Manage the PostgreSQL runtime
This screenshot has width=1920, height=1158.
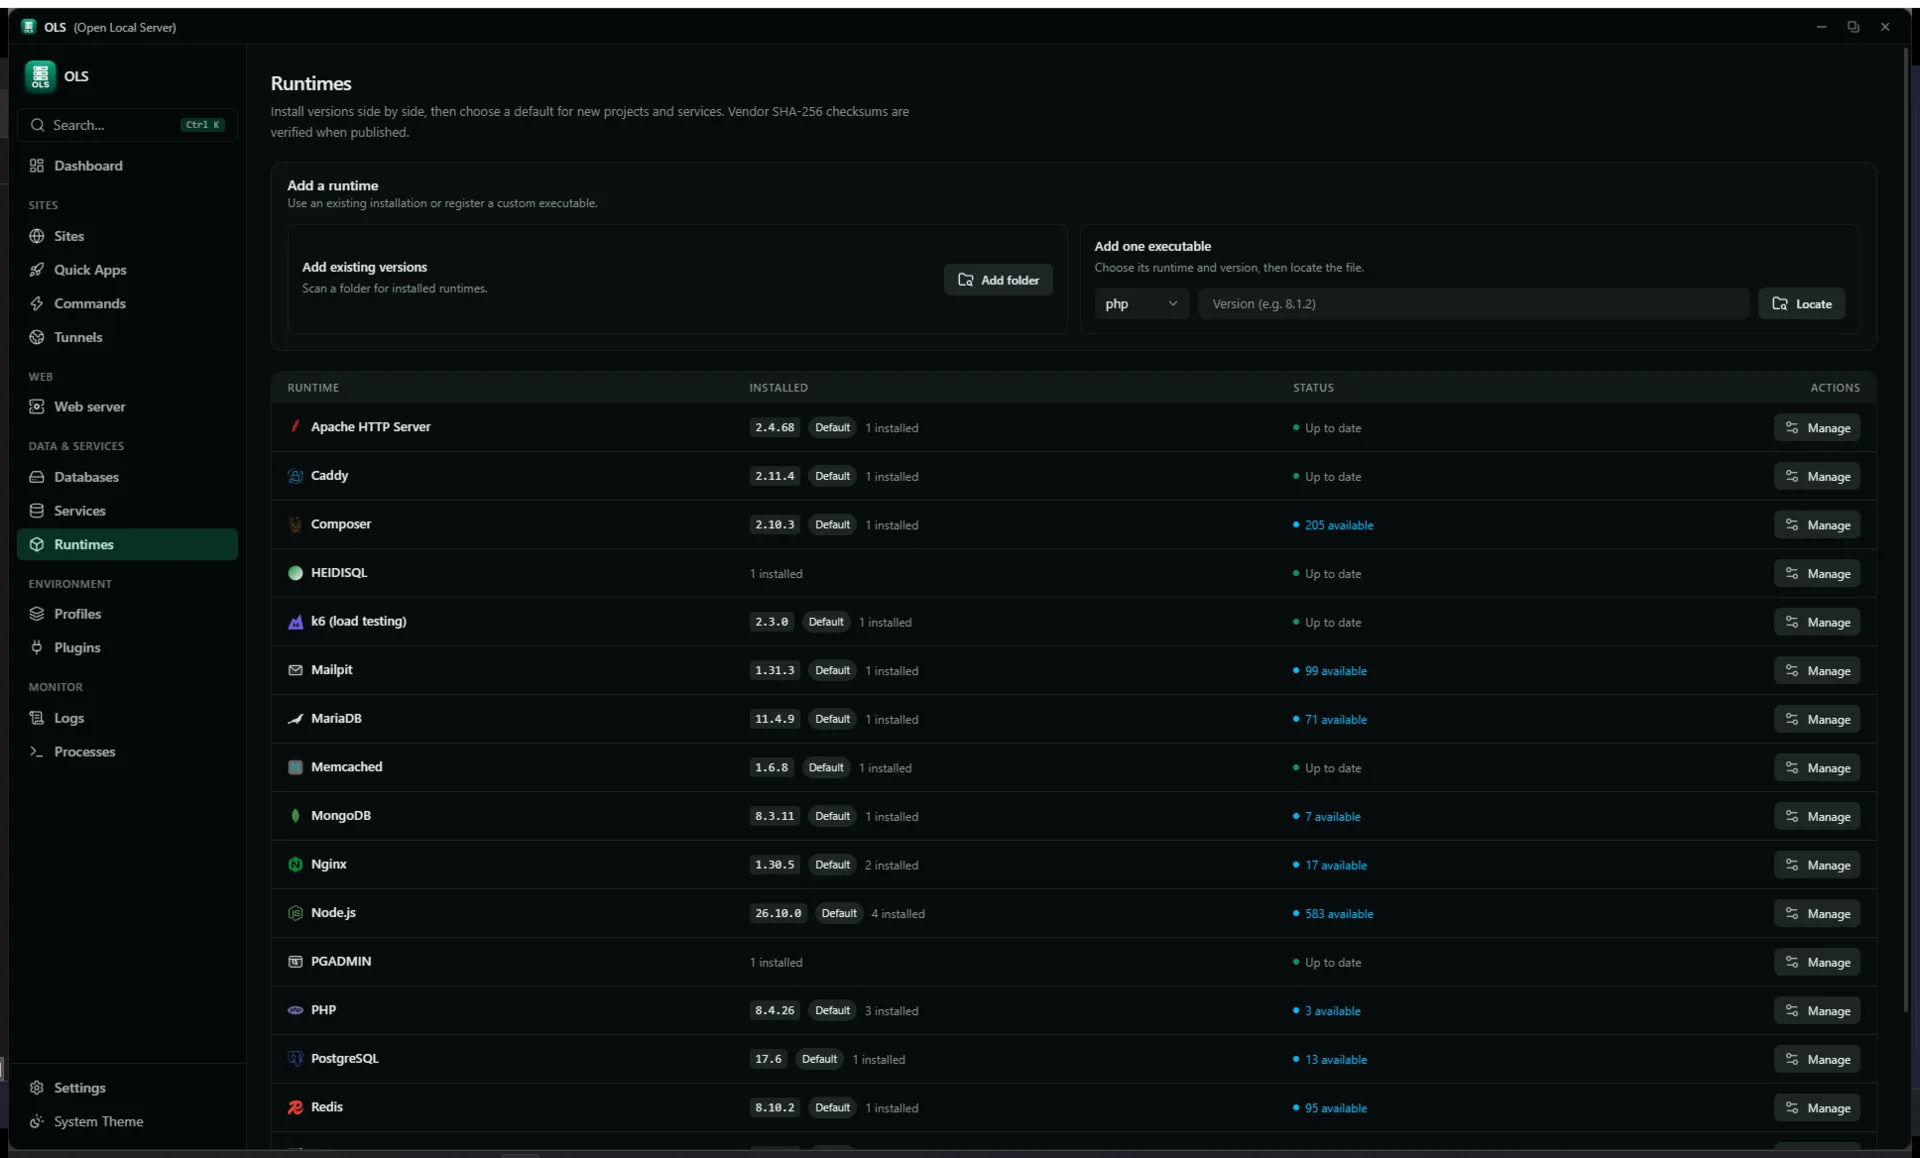(x=1817, y=1059)
